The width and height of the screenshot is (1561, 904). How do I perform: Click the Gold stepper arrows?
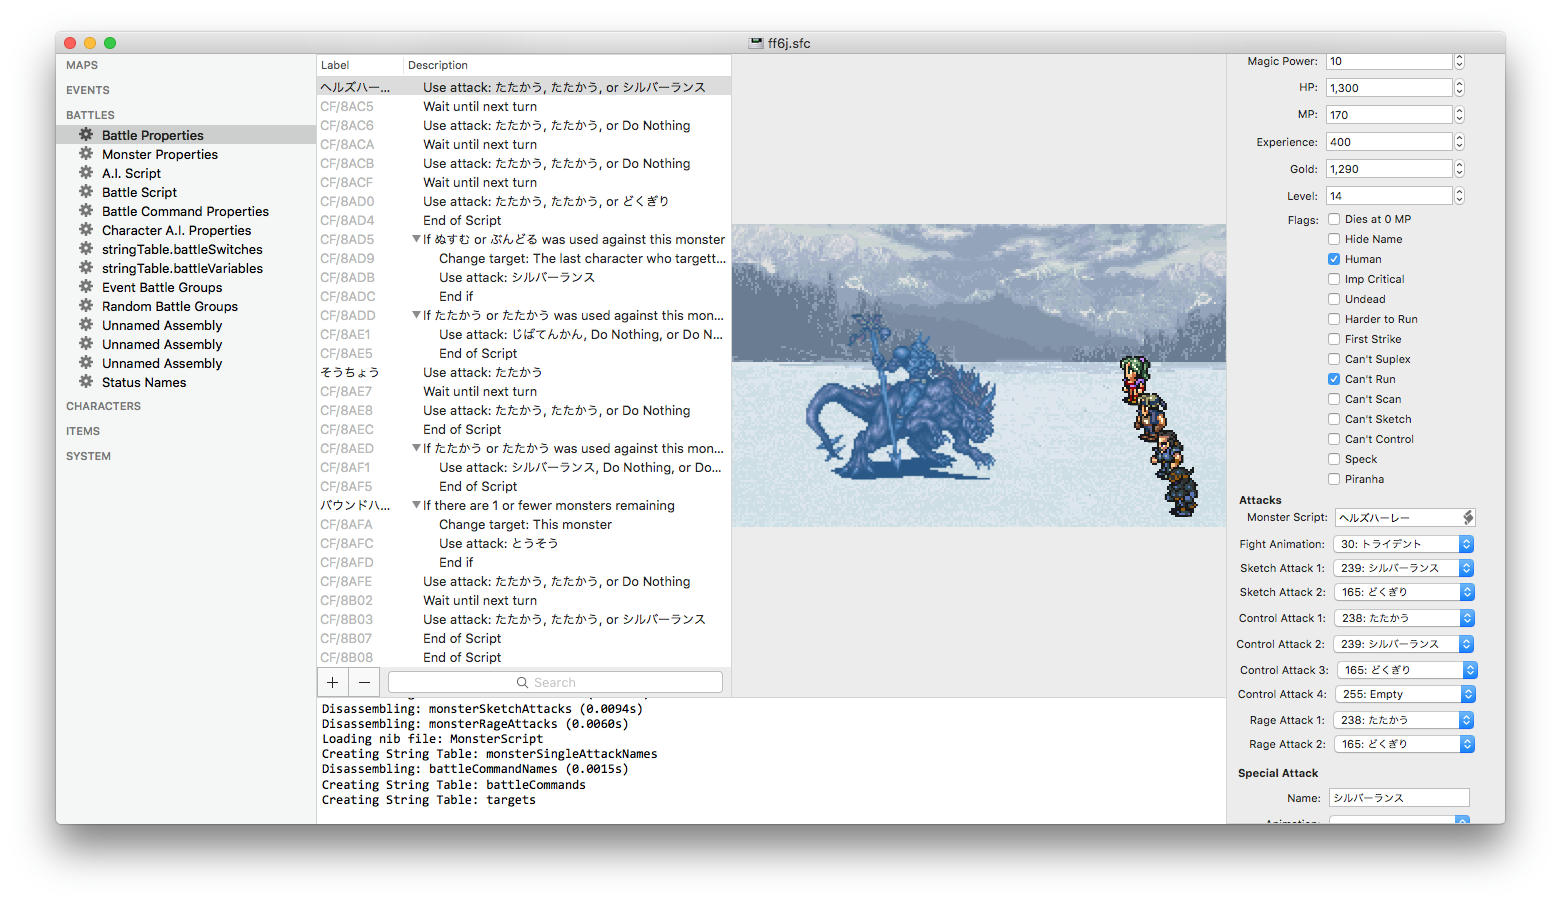pos(1459,169)
